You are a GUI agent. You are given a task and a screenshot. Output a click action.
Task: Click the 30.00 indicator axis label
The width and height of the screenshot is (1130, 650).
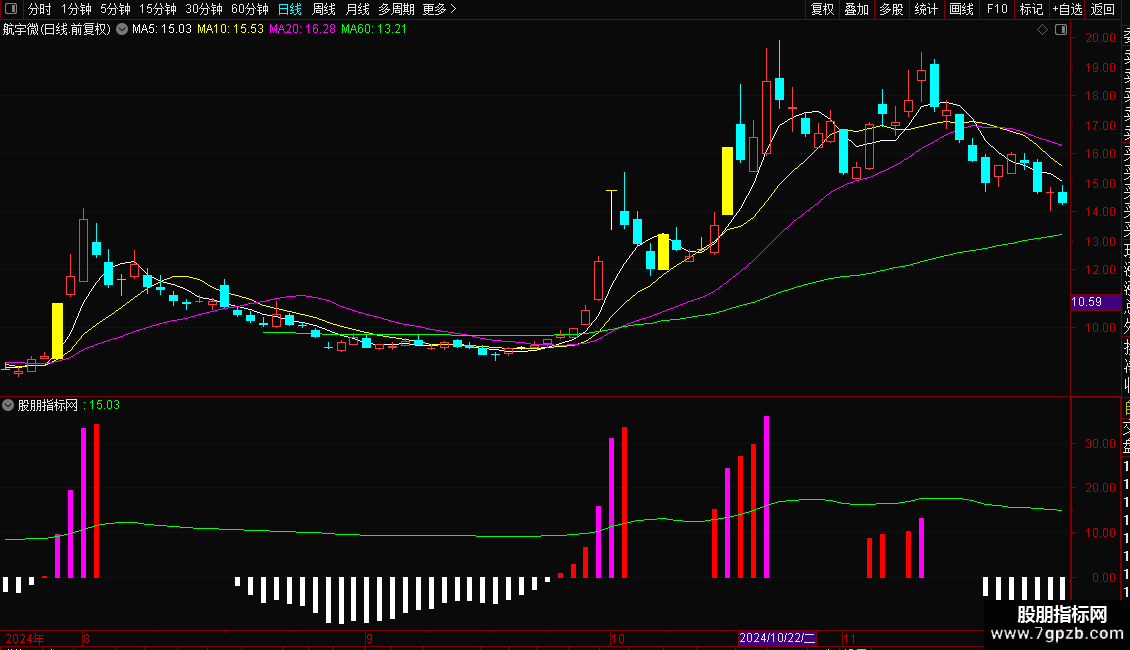(x=1100, y=444)
